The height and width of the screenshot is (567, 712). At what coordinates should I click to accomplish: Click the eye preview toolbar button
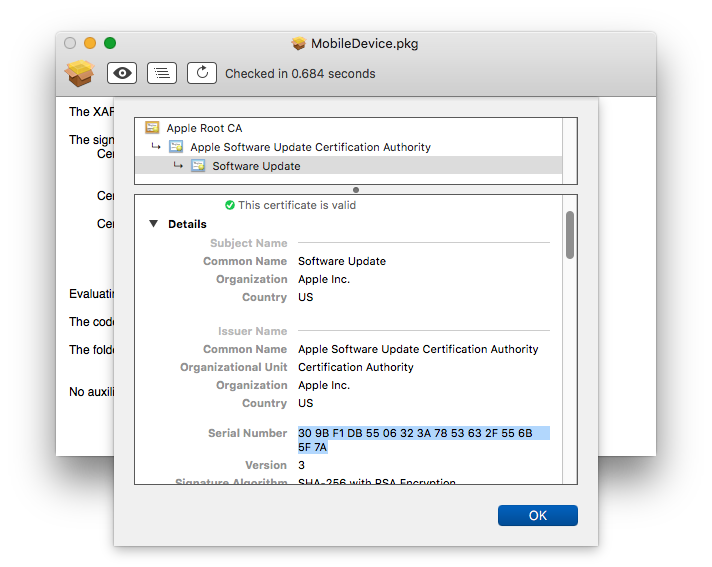(122, 73)
